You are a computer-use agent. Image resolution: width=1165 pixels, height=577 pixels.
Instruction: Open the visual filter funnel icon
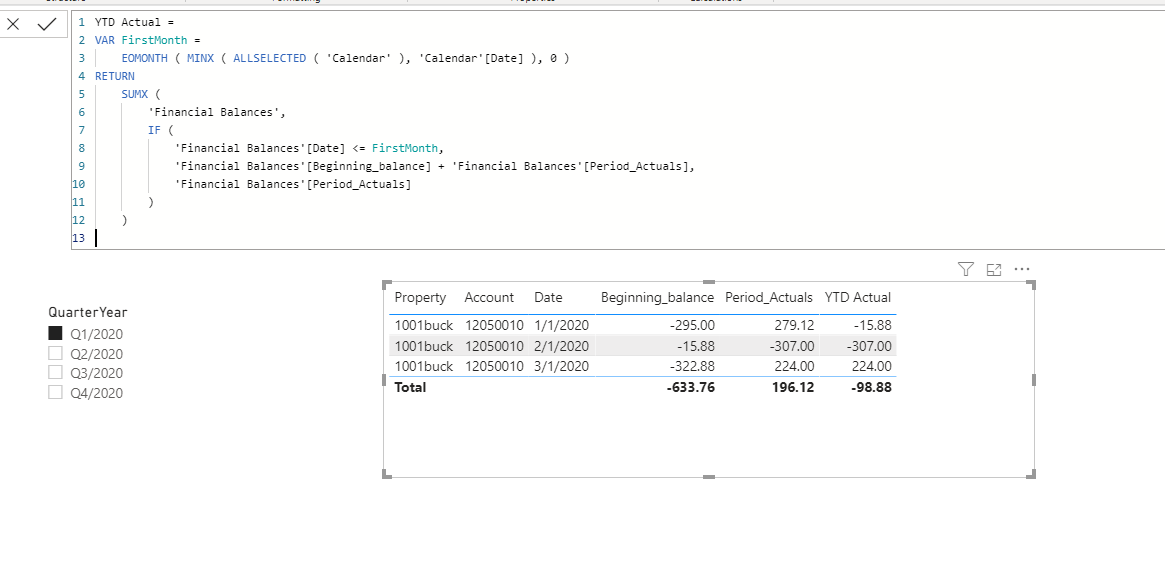(965, 270)
